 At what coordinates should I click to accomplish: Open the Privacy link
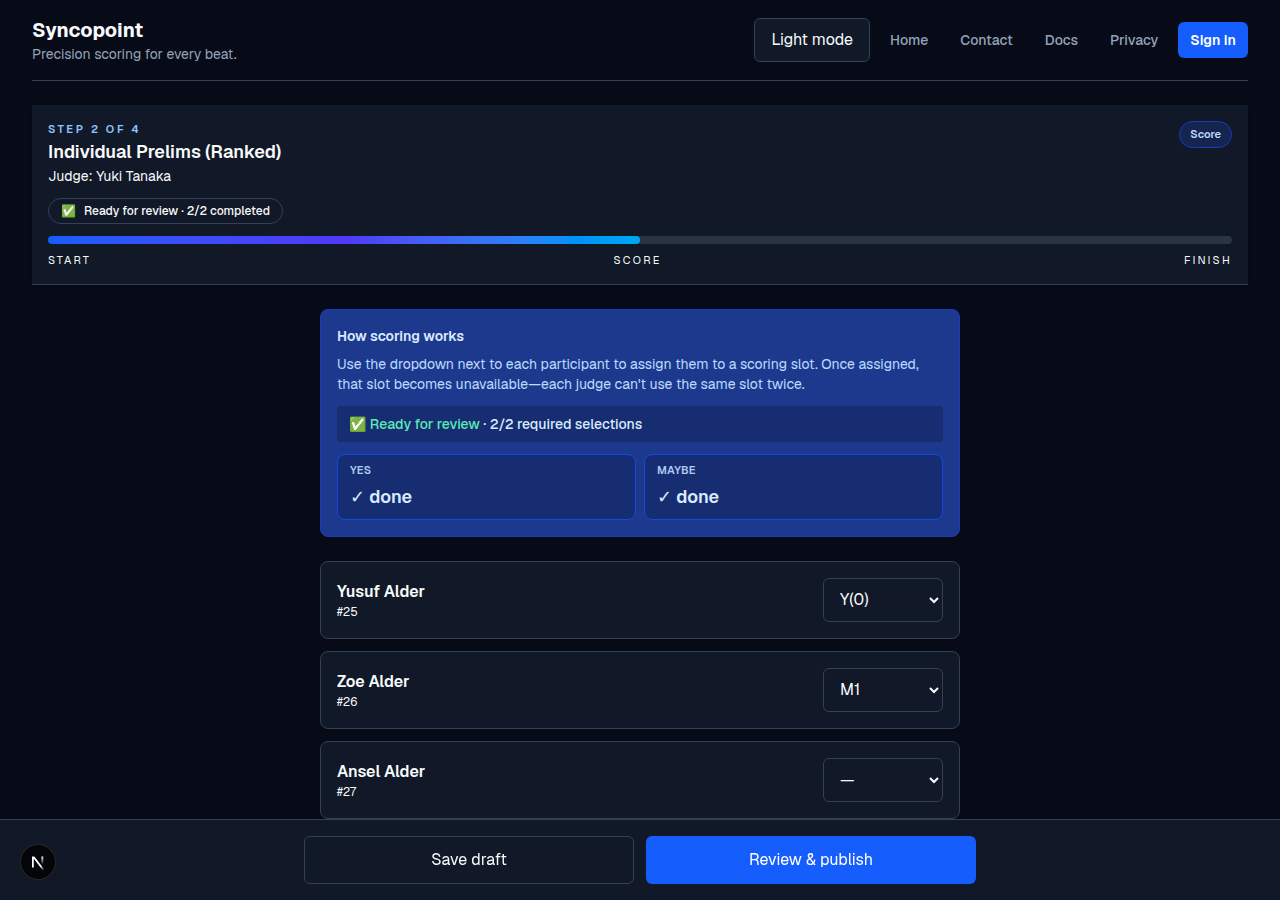coord(1134,40)
